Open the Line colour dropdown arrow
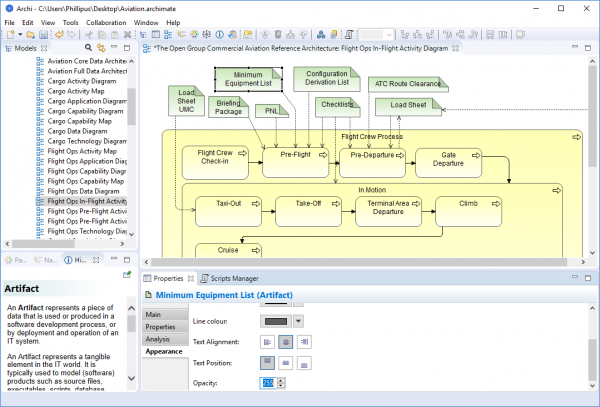The width and height of the screenshot is (600, 407). [298, 321]
